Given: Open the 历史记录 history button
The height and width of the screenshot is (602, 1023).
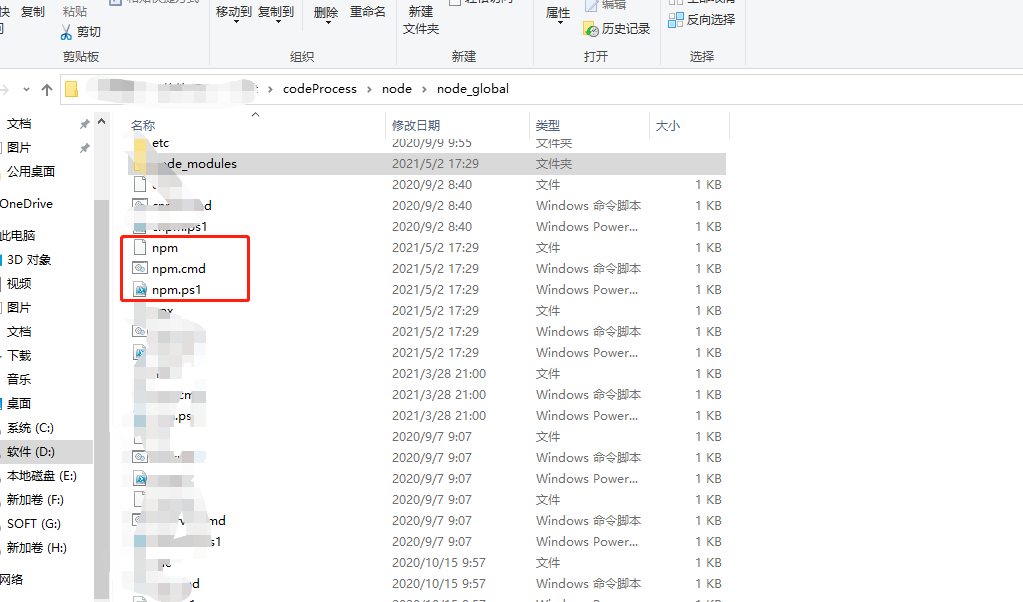Looking at the screenshot, I should 617,29.
